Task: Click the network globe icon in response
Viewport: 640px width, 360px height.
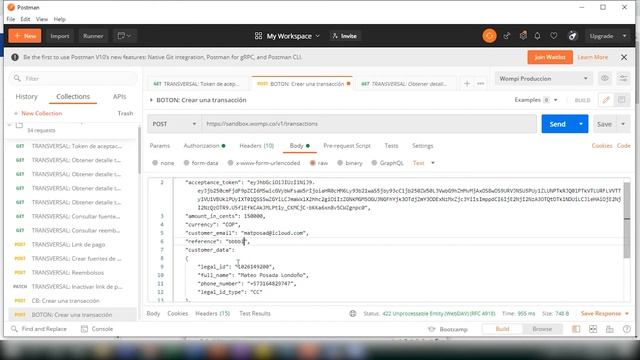Action: pyautogui.click(x=353, y=313)
